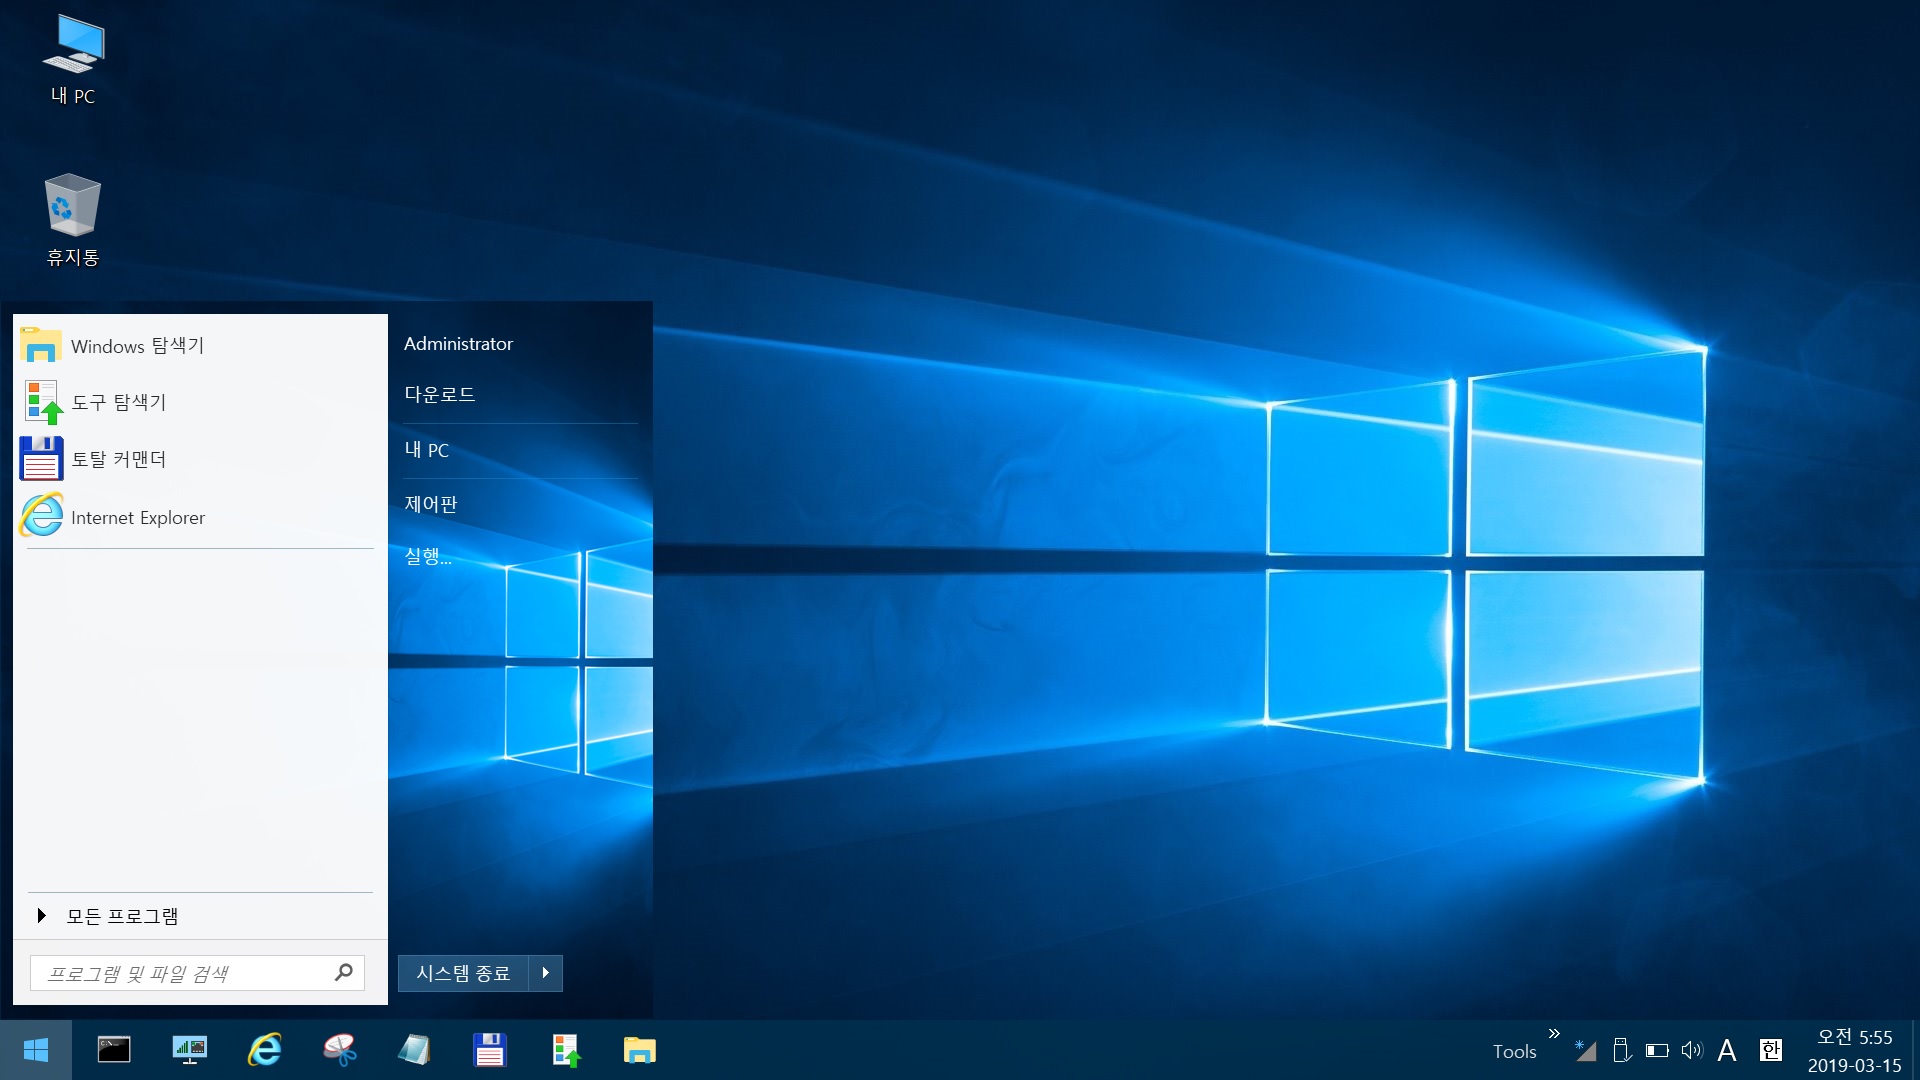Screen dimensions: 1920x1080
Task: Open Command Prompt from taskbar
Action: 114,1050
